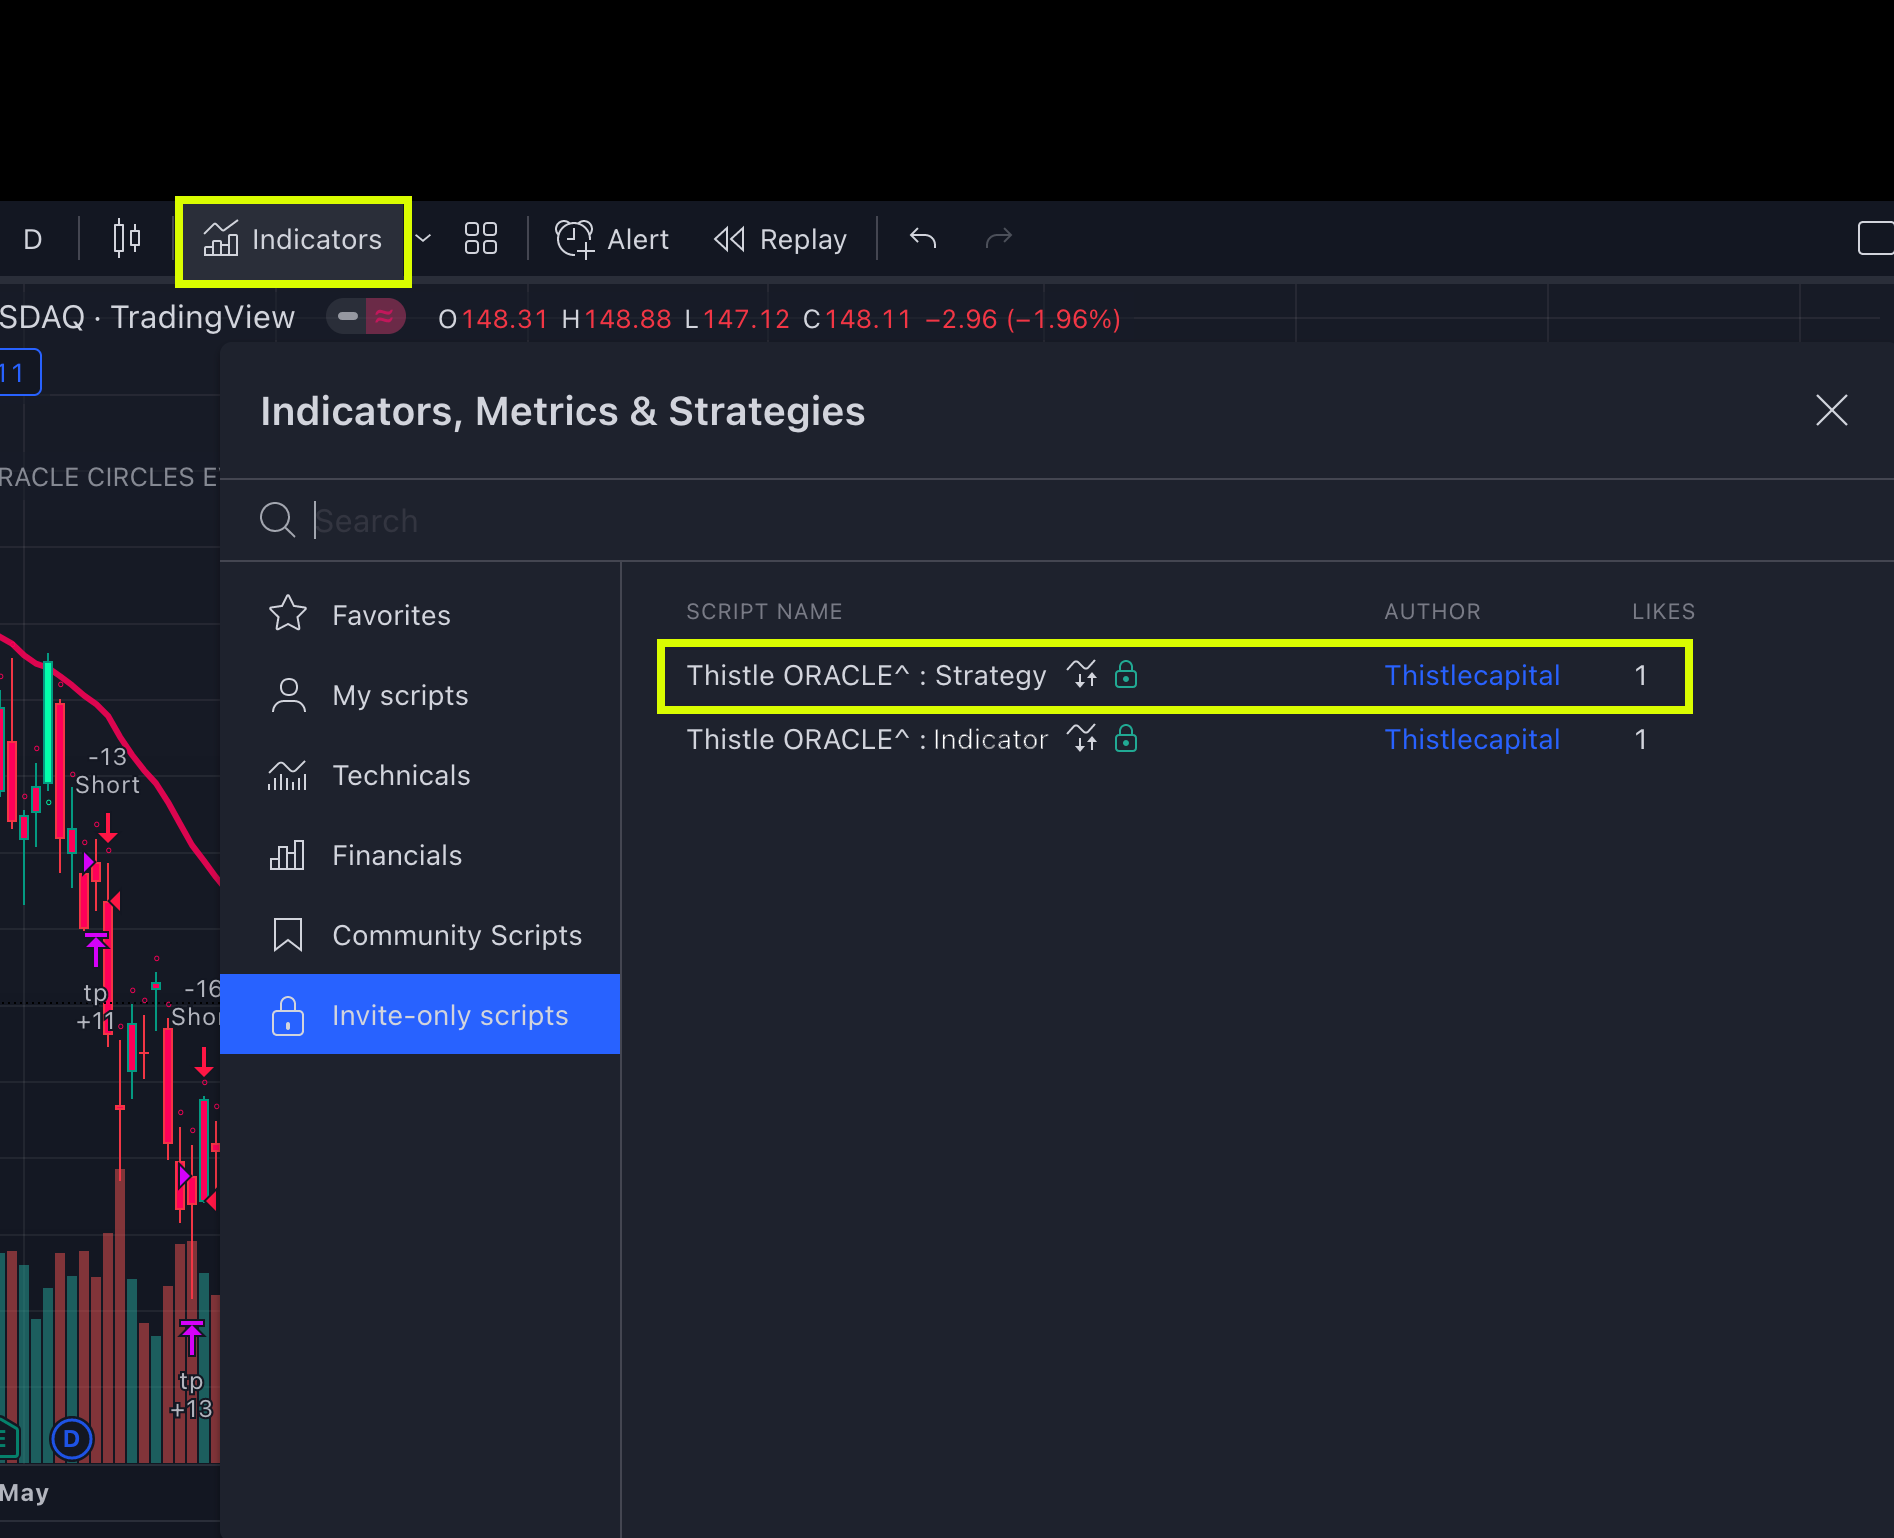Viewport: 1894px width, 1538px height.
Task: Click the SCRIPT NAME column header
Action: pyautogui.click(x=764, y=611)
